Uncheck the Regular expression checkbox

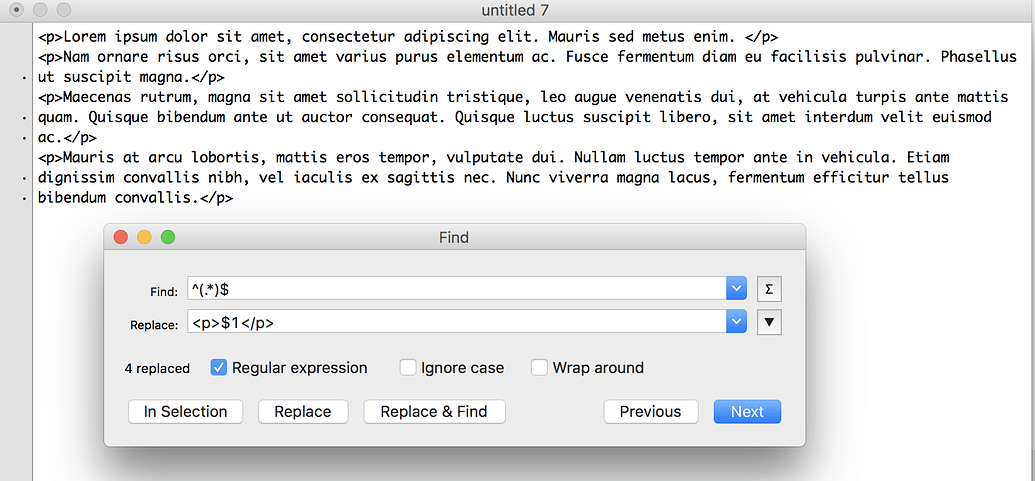pyautogui.click(x=218, y=368)
